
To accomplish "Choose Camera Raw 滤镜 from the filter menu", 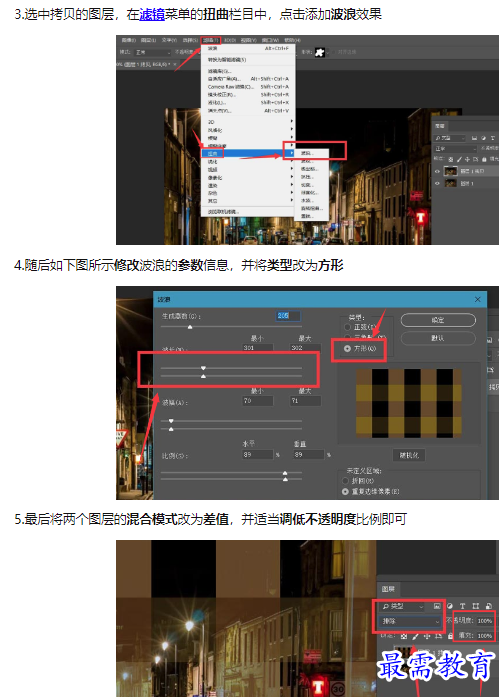I will [x=248, y=87].
